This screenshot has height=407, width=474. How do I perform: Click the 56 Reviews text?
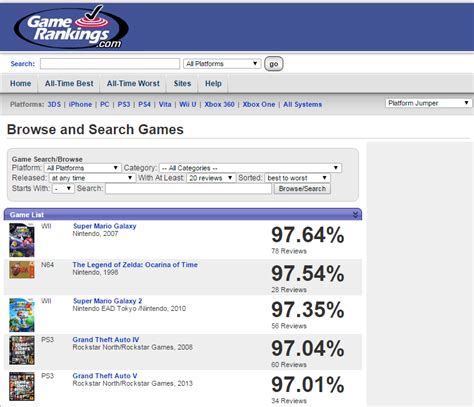tap(289, 326)
